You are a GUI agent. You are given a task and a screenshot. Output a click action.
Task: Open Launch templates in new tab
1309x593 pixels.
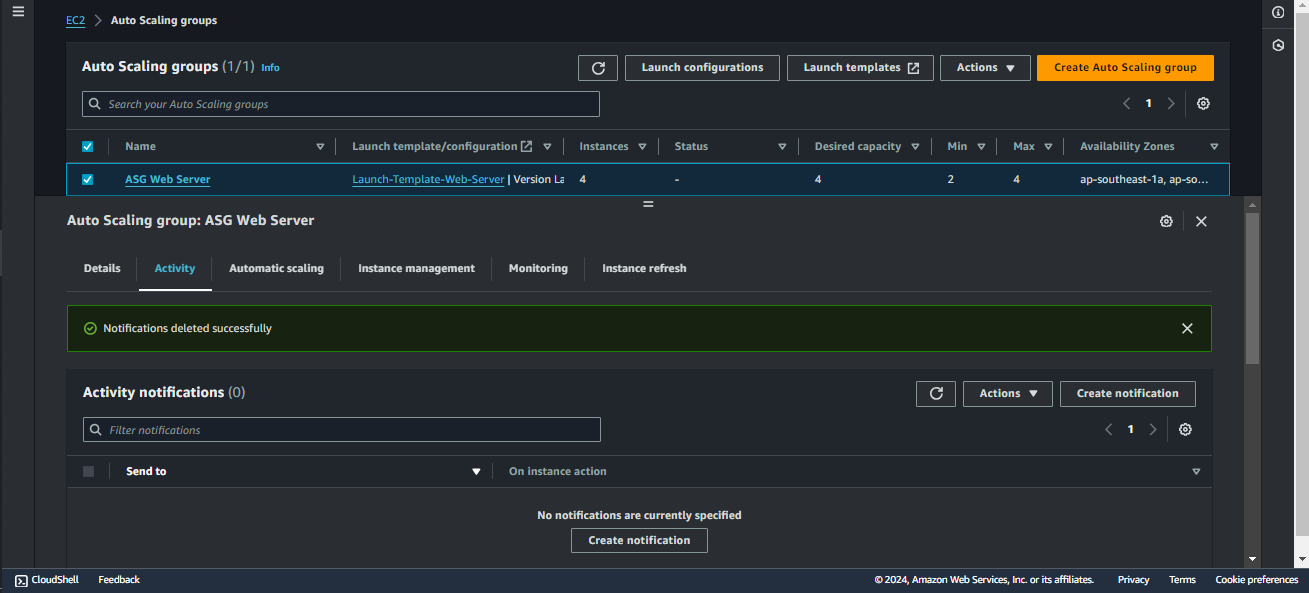pyautogui.click(x=860, y=68)
